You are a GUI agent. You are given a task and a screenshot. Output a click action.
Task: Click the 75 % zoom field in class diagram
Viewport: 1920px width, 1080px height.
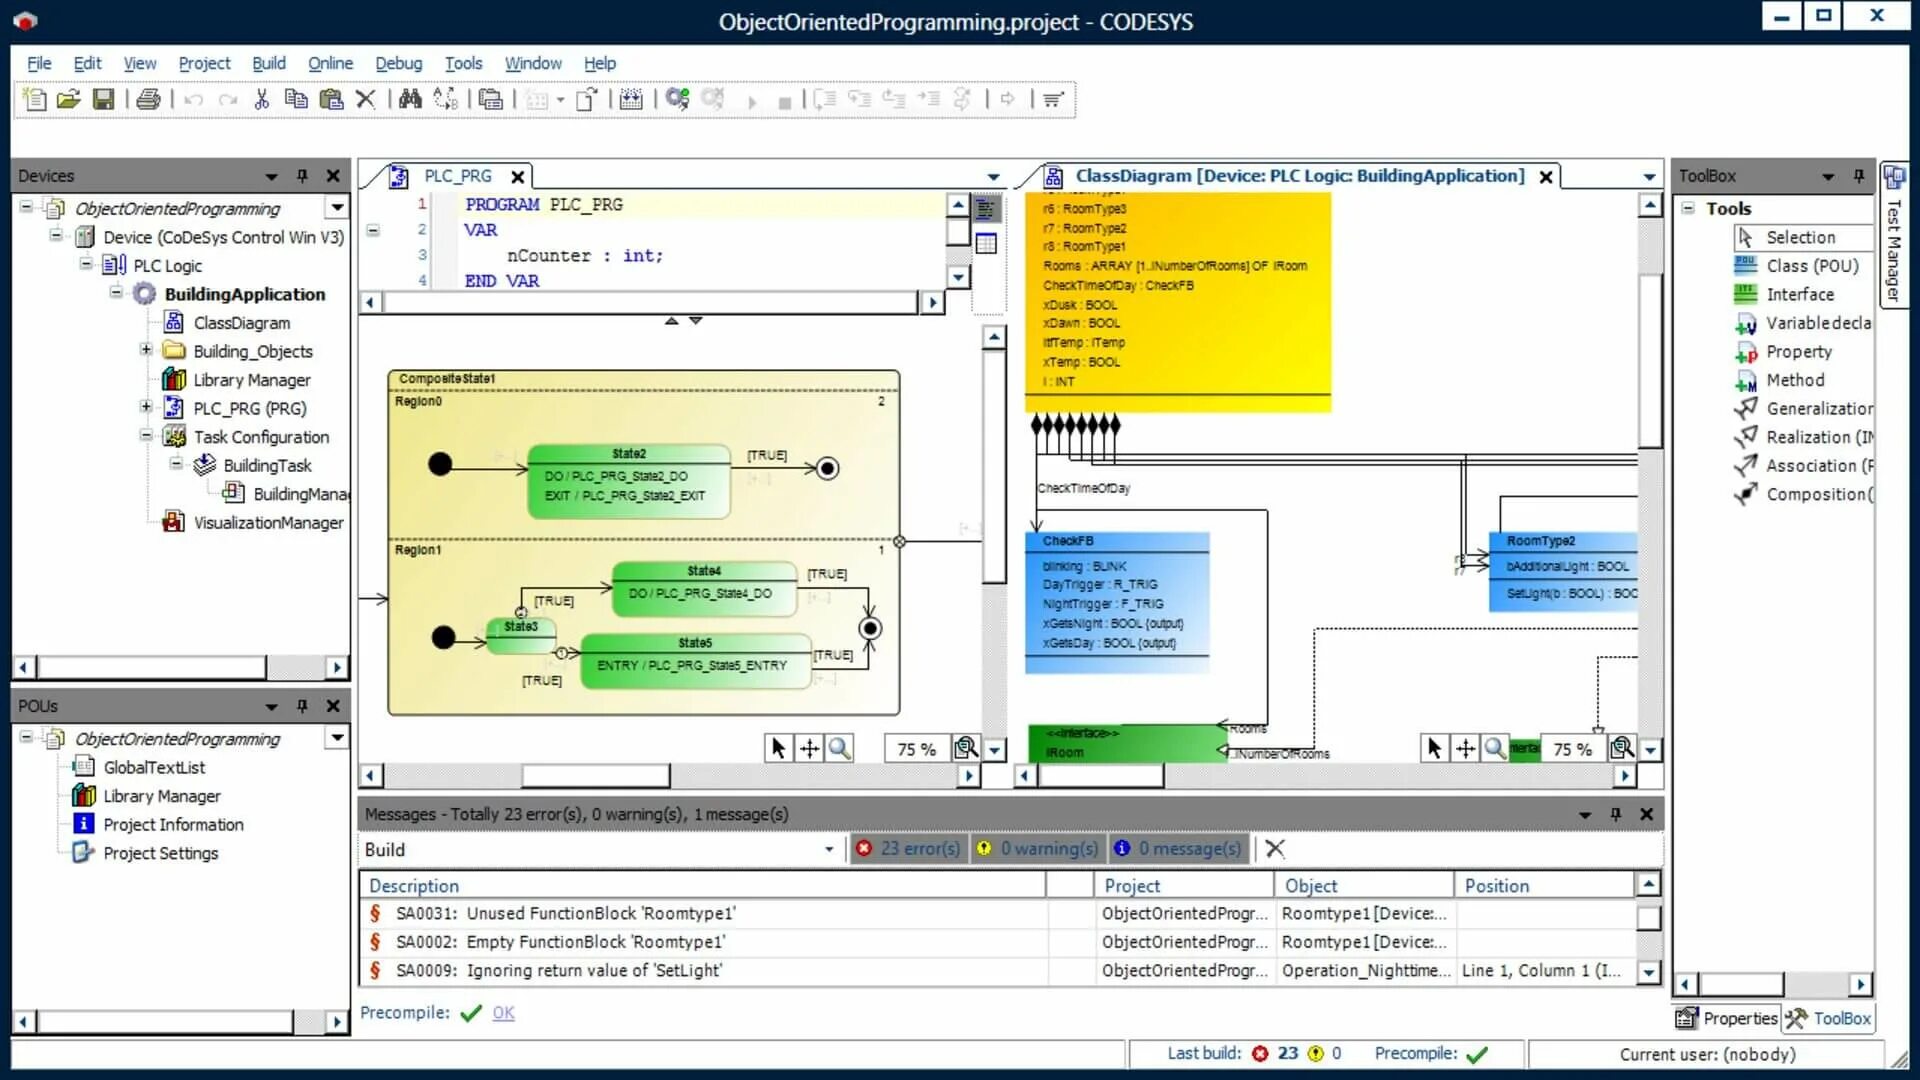[1572, 749]
